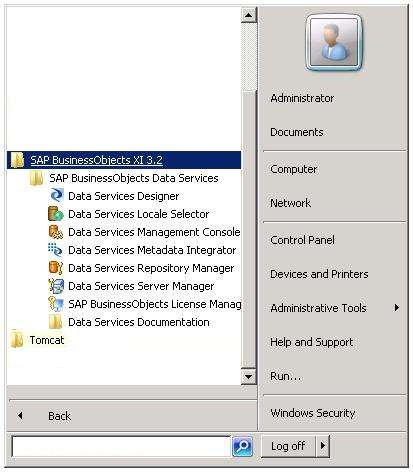Launch Data Services Designer icon
413x472 pixels.
(56, 196)
